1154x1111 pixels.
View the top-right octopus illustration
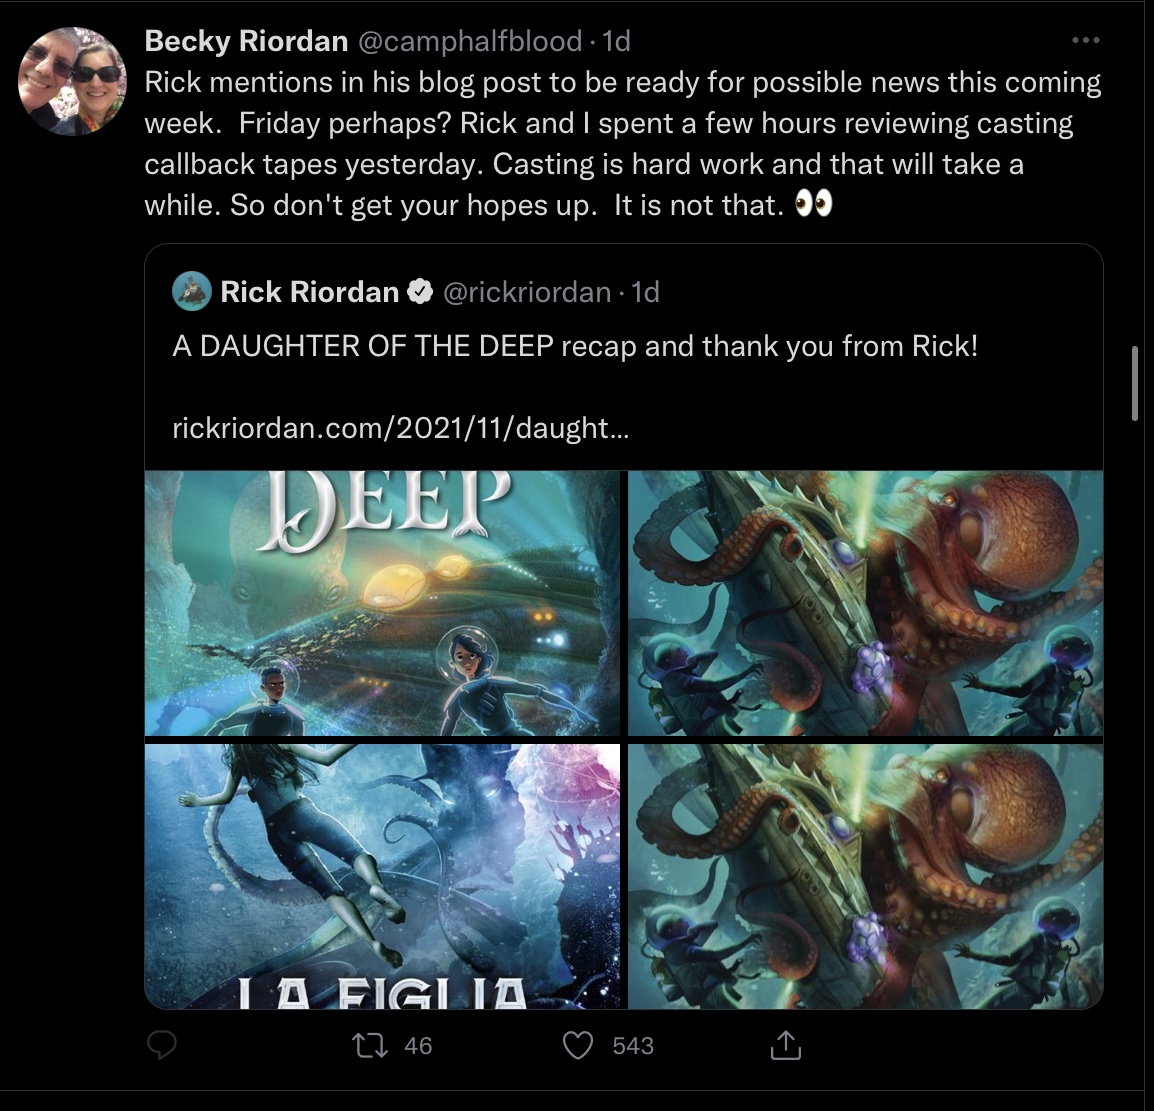pos(866,603)
